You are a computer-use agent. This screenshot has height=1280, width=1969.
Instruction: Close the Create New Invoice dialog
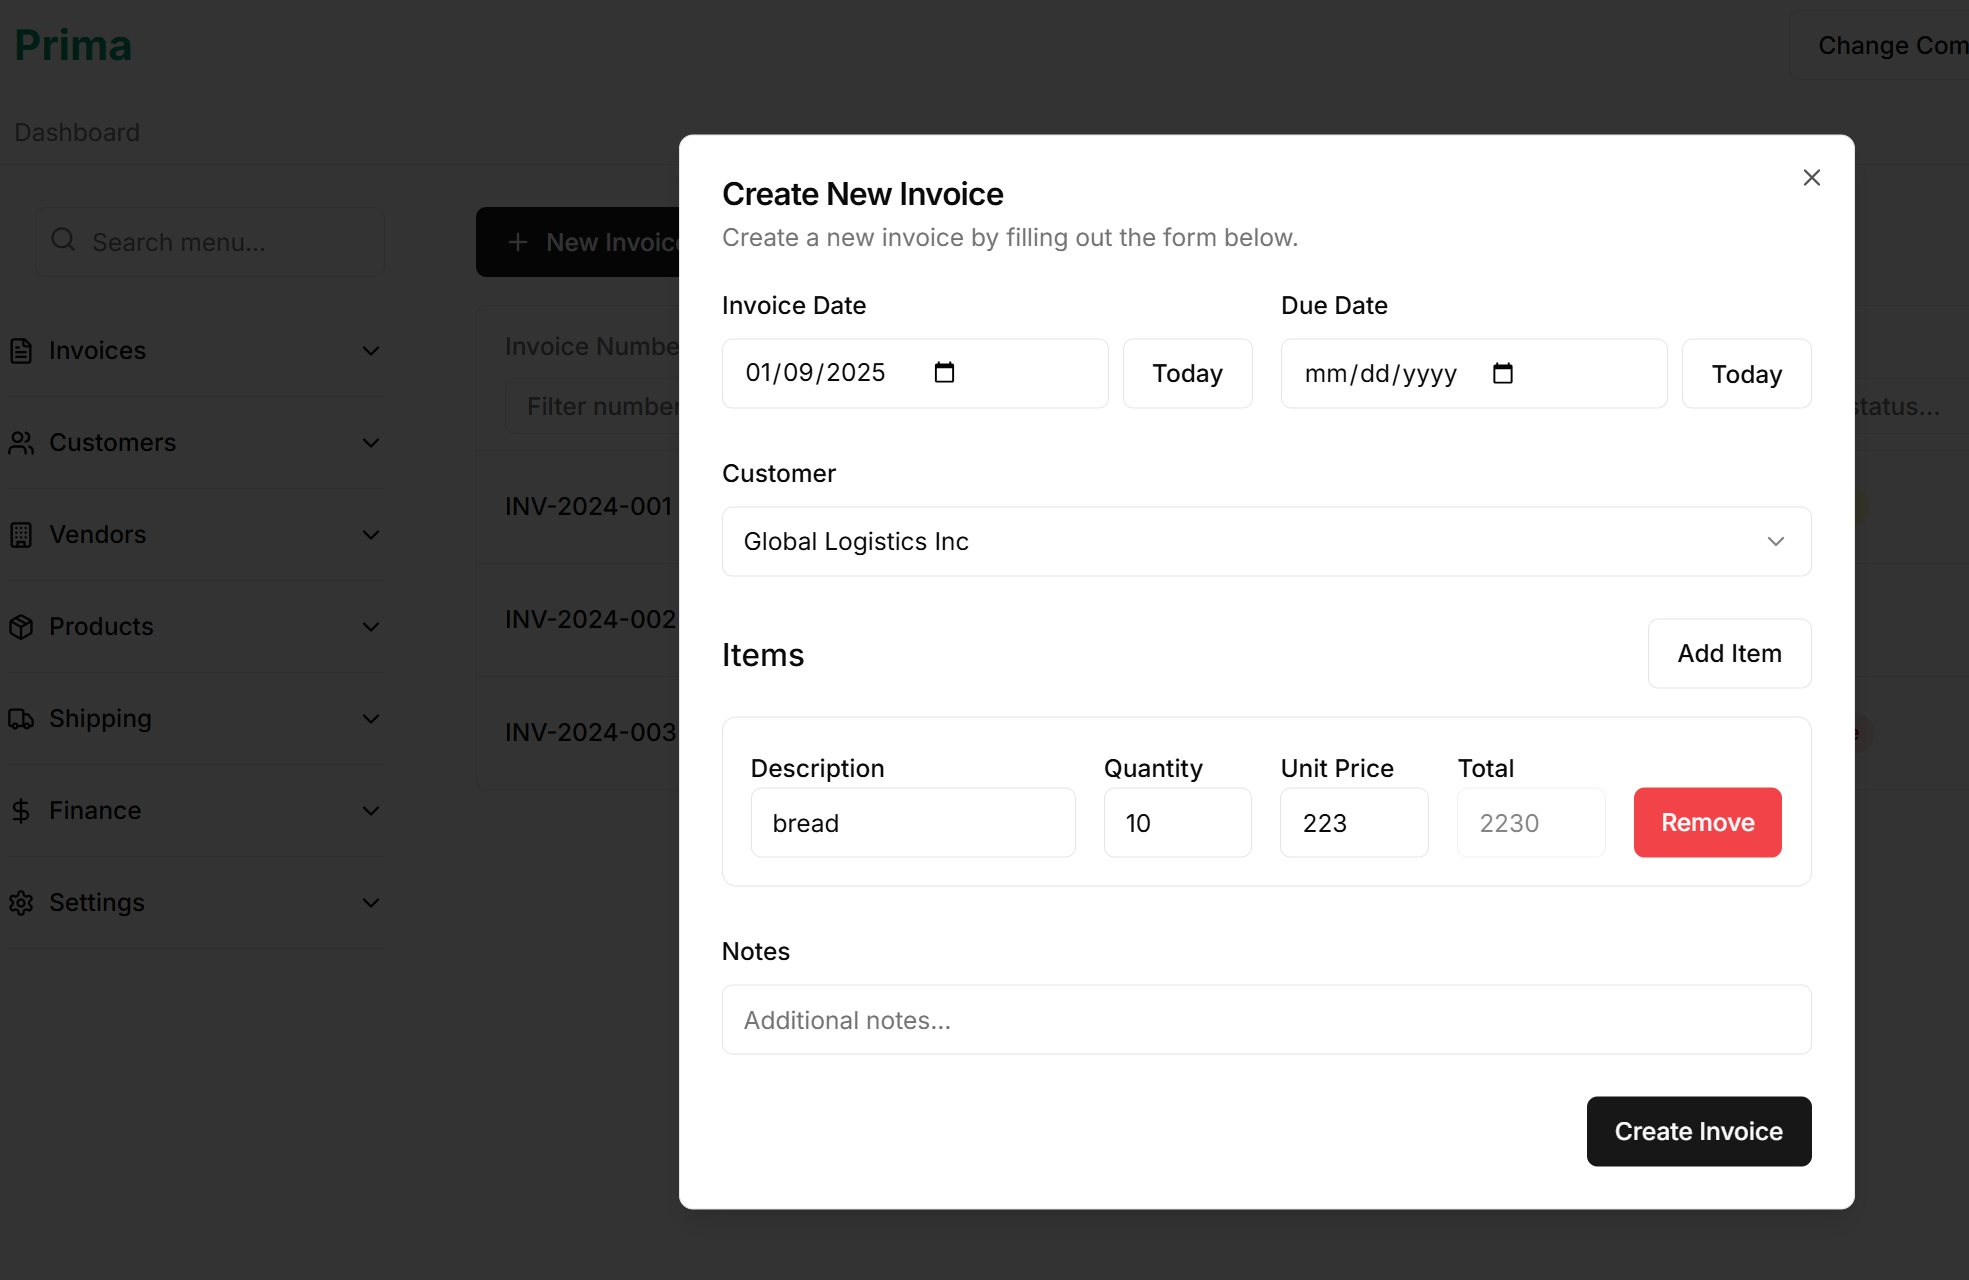coord(1811,178)
